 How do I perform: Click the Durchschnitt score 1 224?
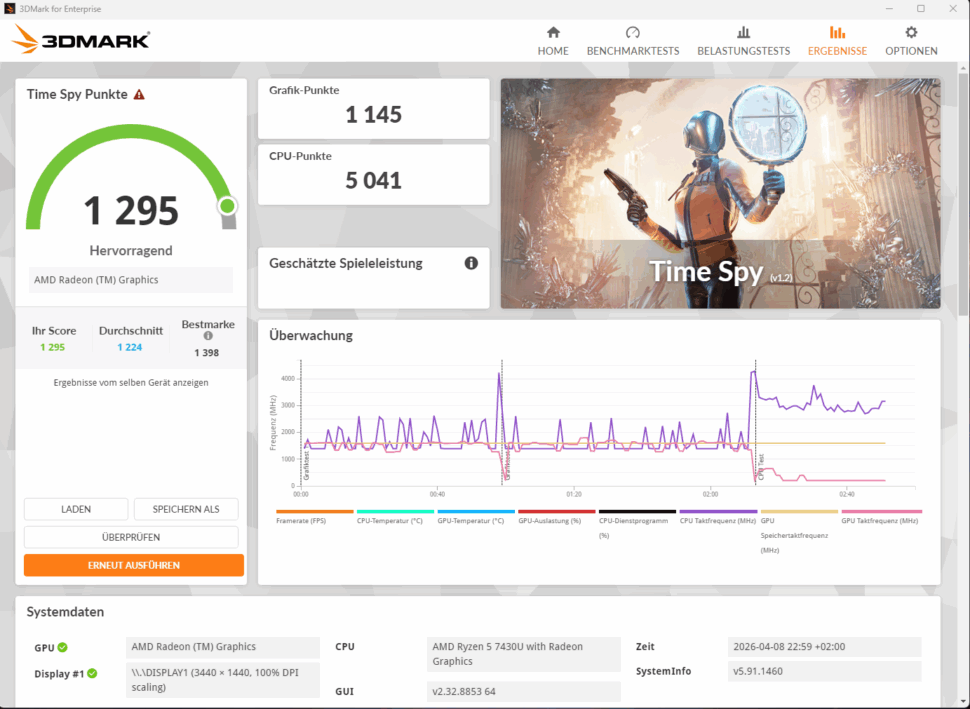(x=130, y=347)
